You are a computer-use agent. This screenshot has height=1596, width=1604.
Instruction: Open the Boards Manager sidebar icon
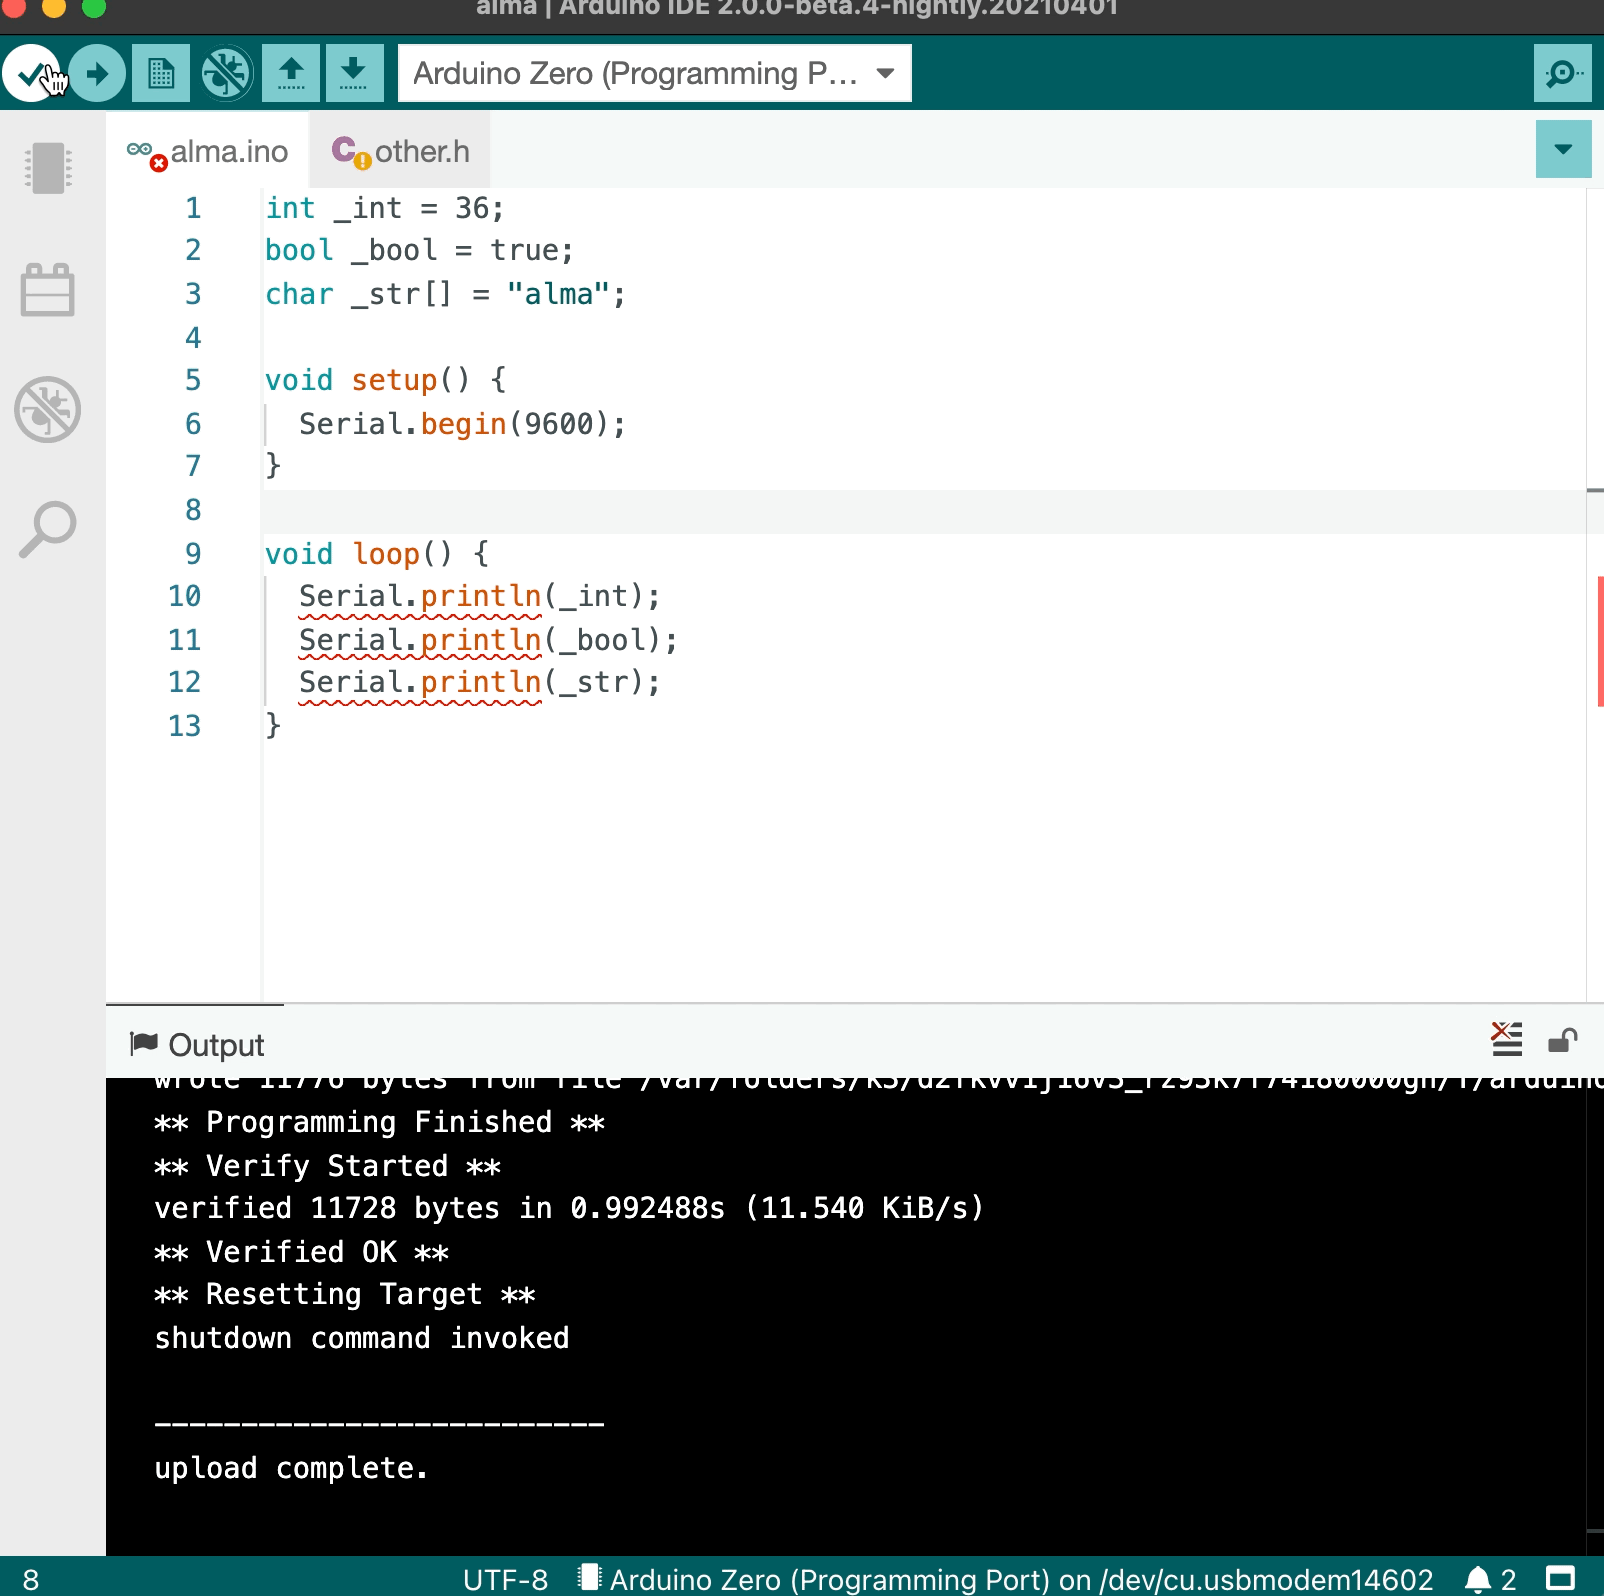tap(47, 168)
